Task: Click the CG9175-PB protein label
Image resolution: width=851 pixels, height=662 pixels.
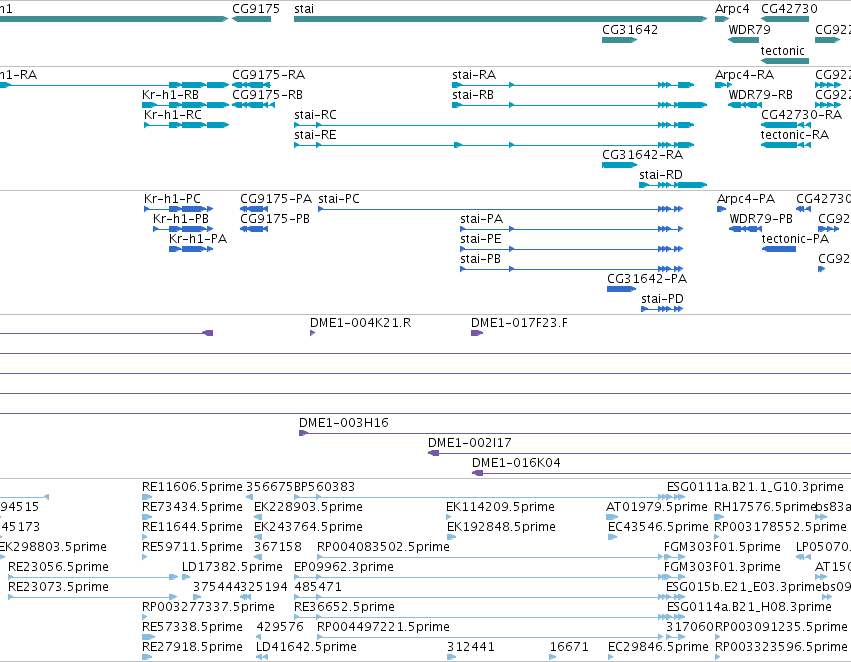Action: (275, 219)
